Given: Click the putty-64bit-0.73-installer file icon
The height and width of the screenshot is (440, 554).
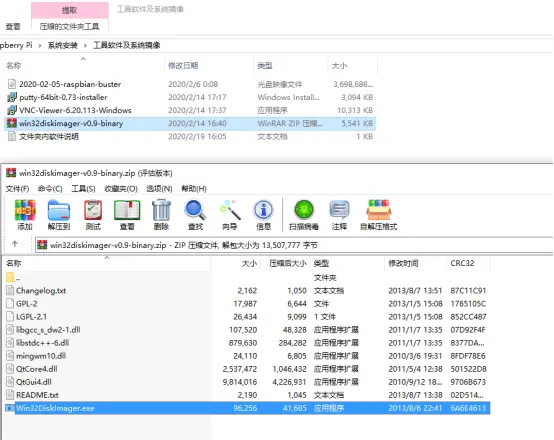Looking at the screenshot, I should point(12,97).
